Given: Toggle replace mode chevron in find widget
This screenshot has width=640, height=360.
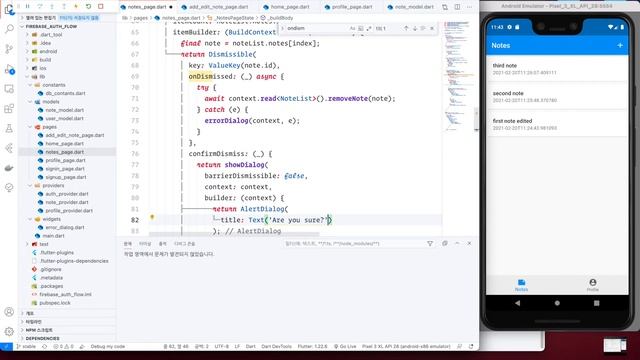Looking at the screenshot, I should pyautogui.click(x=282, y=28).
